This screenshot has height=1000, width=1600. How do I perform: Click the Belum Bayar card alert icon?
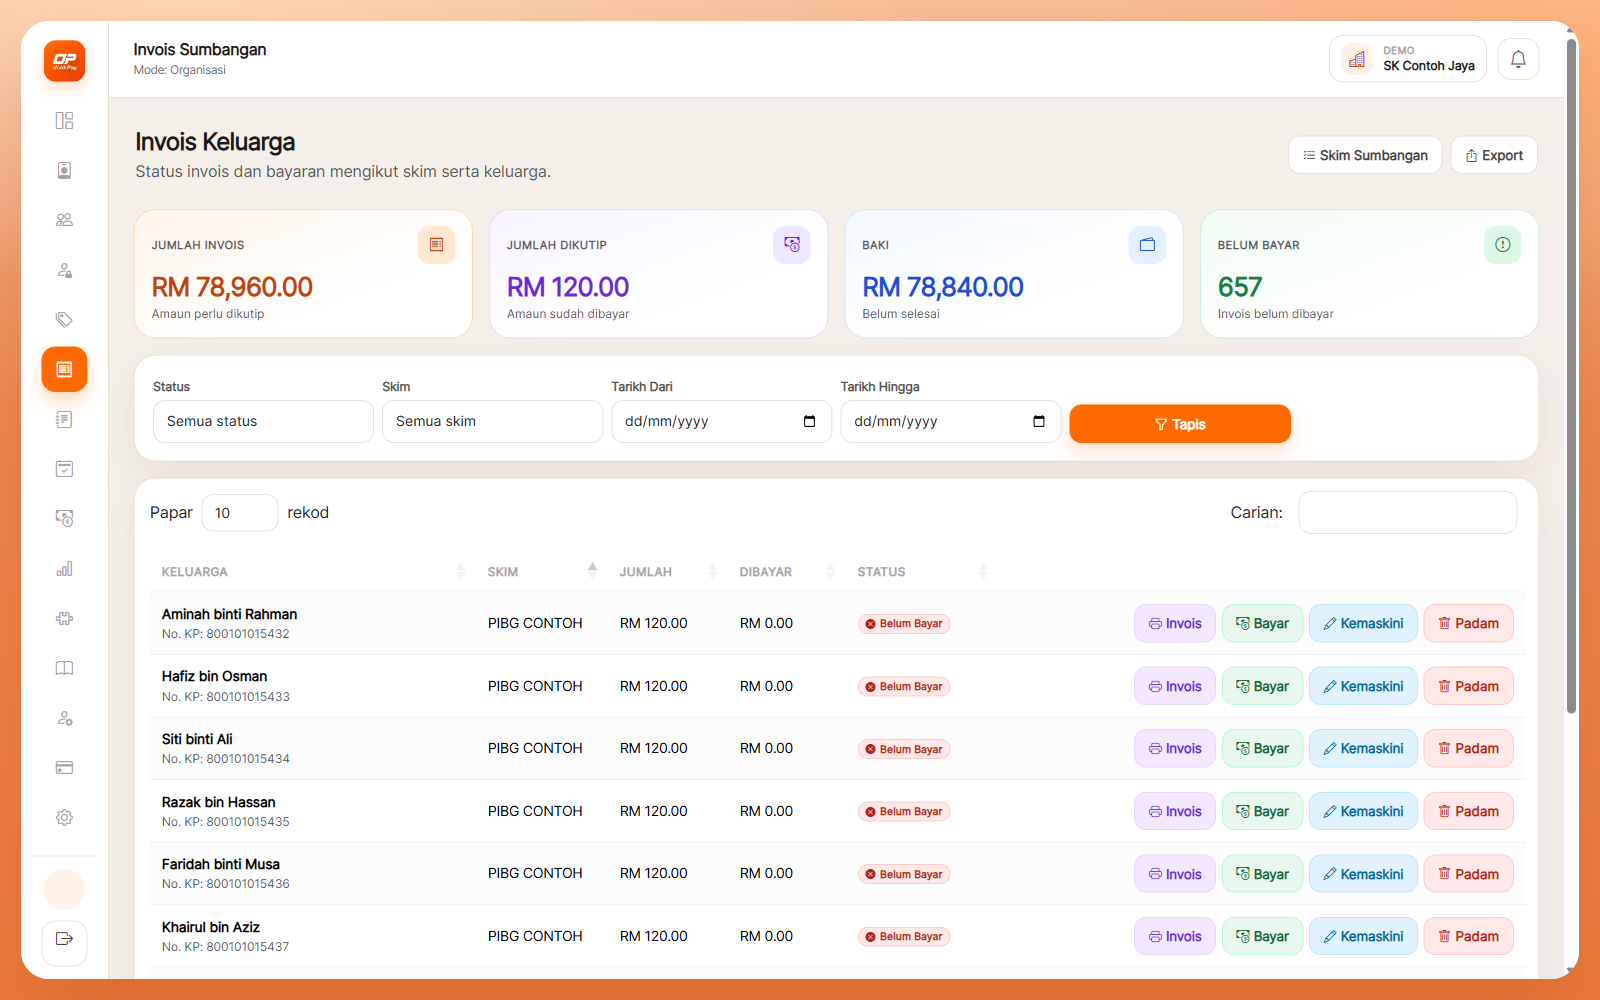click(x=1502, y=245)
